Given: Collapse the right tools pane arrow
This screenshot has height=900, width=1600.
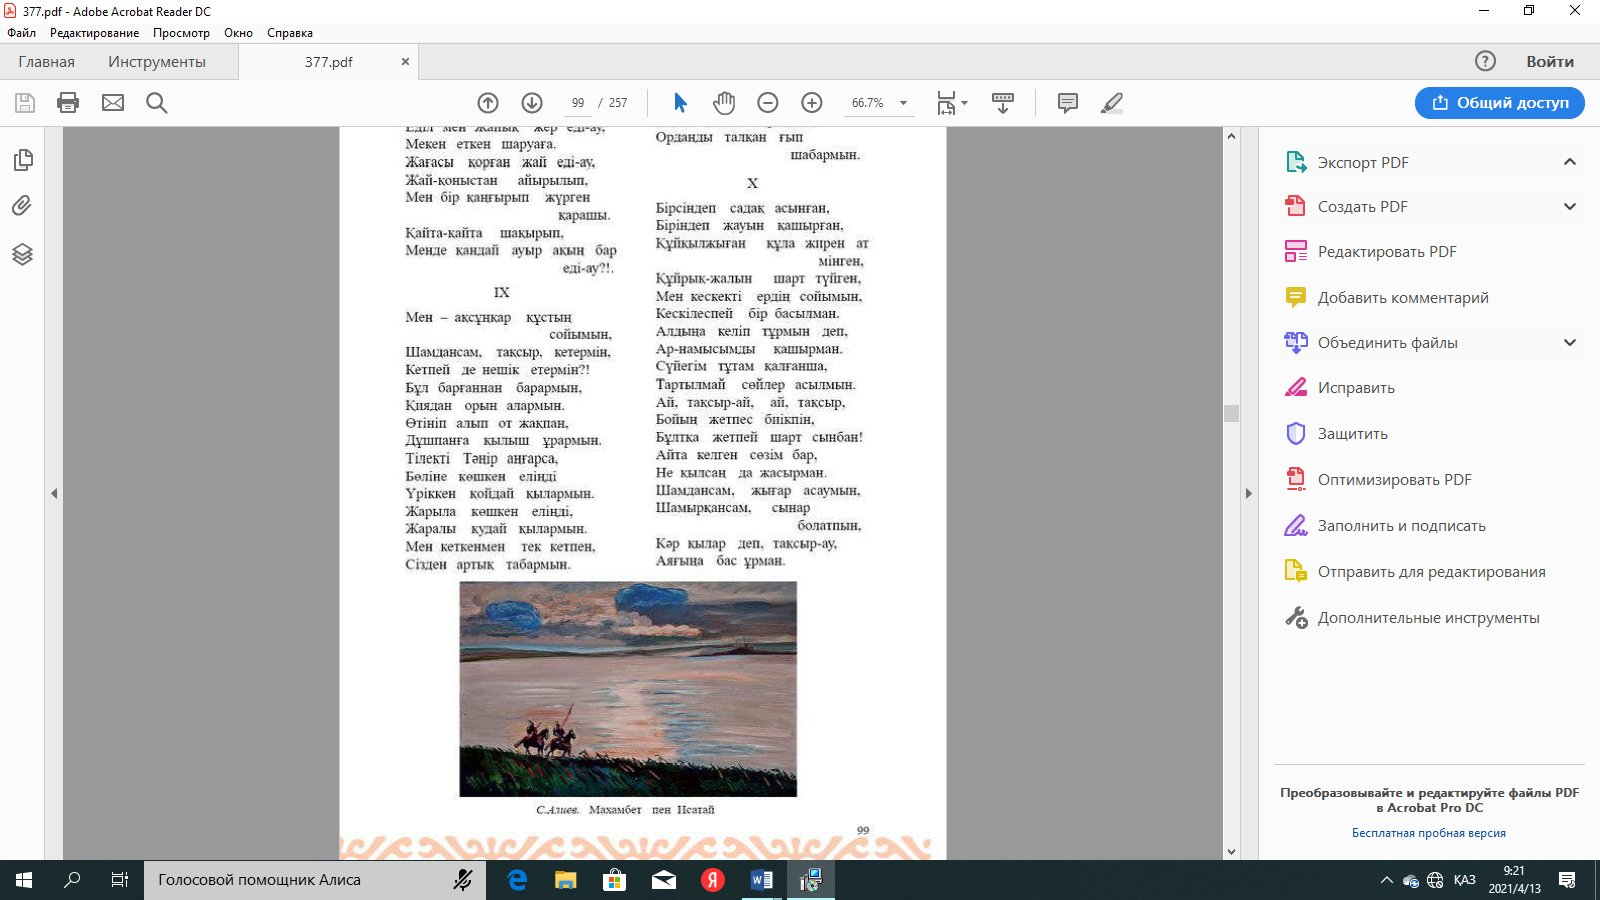Looking at the screenshot, I should point(1248,493).
